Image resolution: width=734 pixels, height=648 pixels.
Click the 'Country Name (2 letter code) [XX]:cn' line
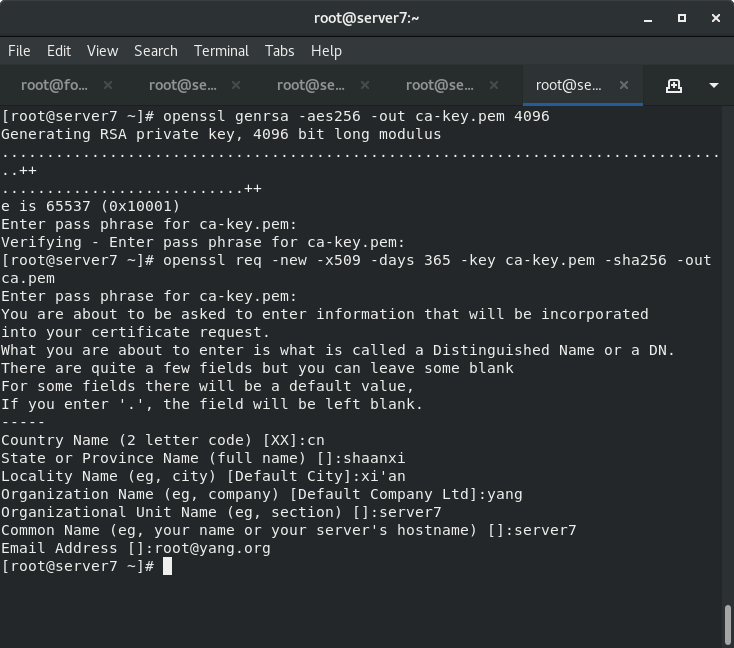163,440
